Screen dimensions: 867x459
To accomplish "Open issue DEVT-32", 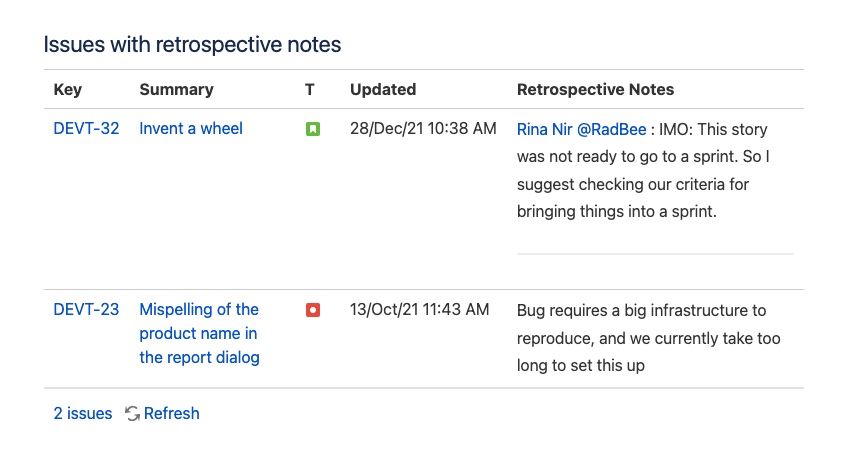I will coord(86,128).
